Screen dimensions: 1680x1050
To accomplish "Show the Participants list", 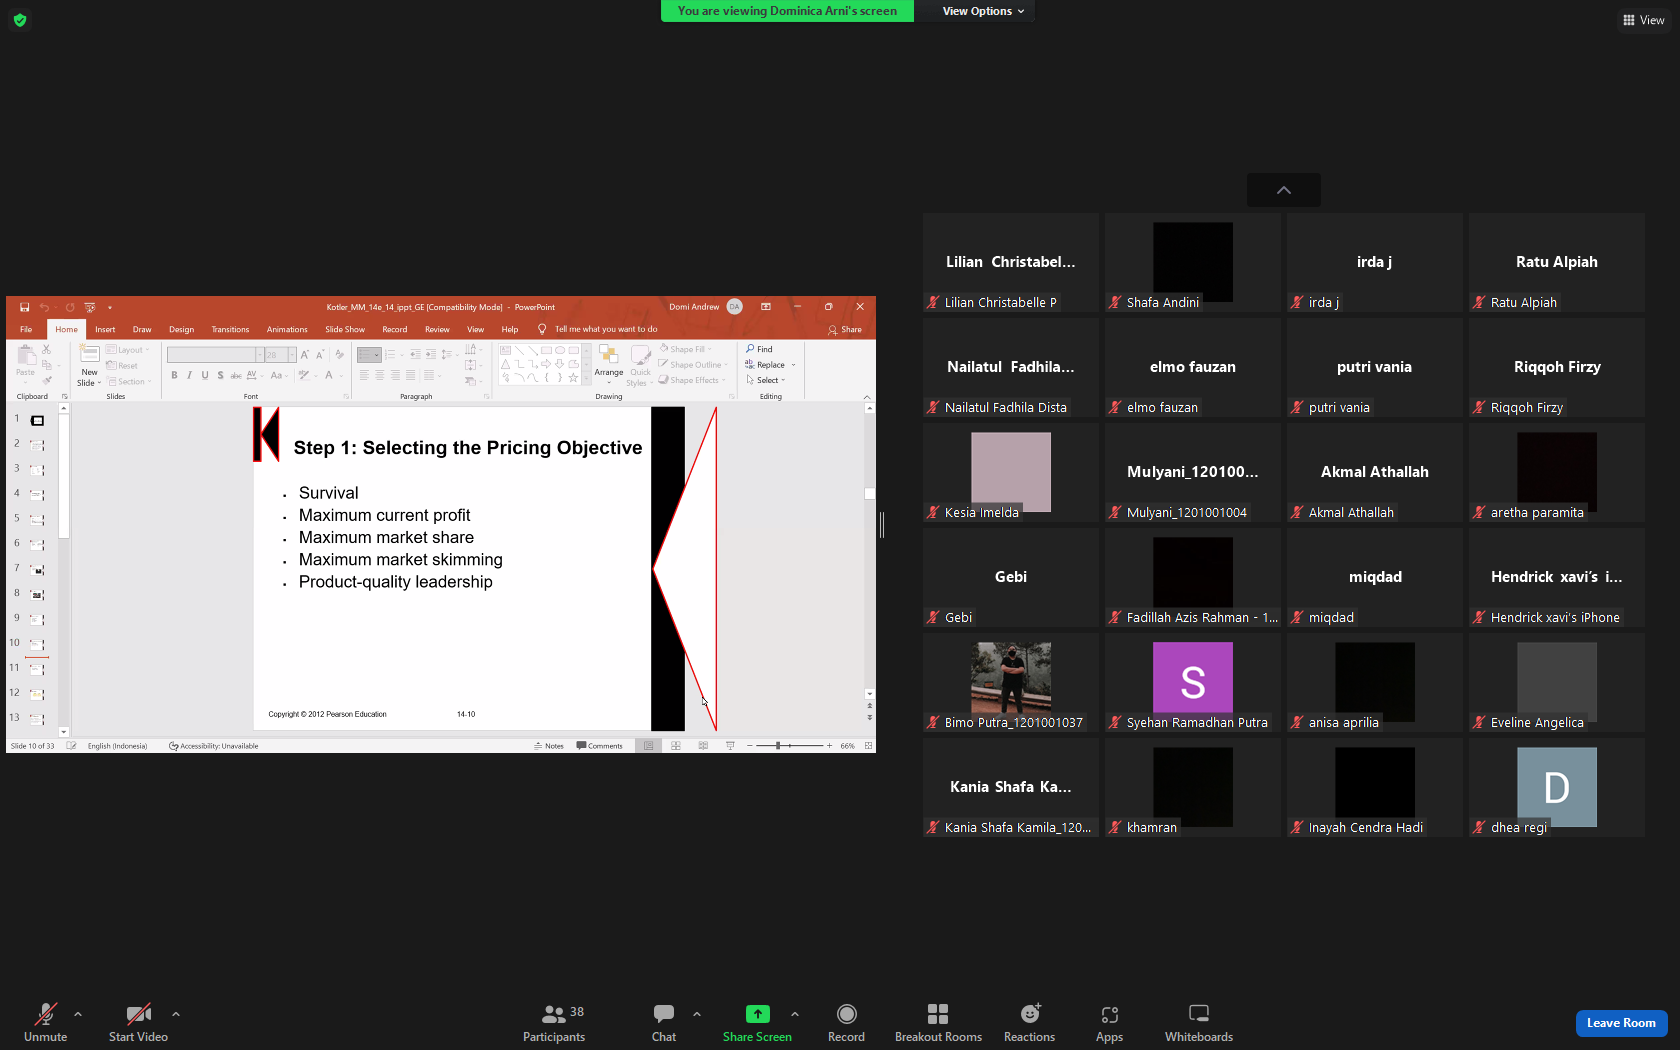I will [554, 1014].
